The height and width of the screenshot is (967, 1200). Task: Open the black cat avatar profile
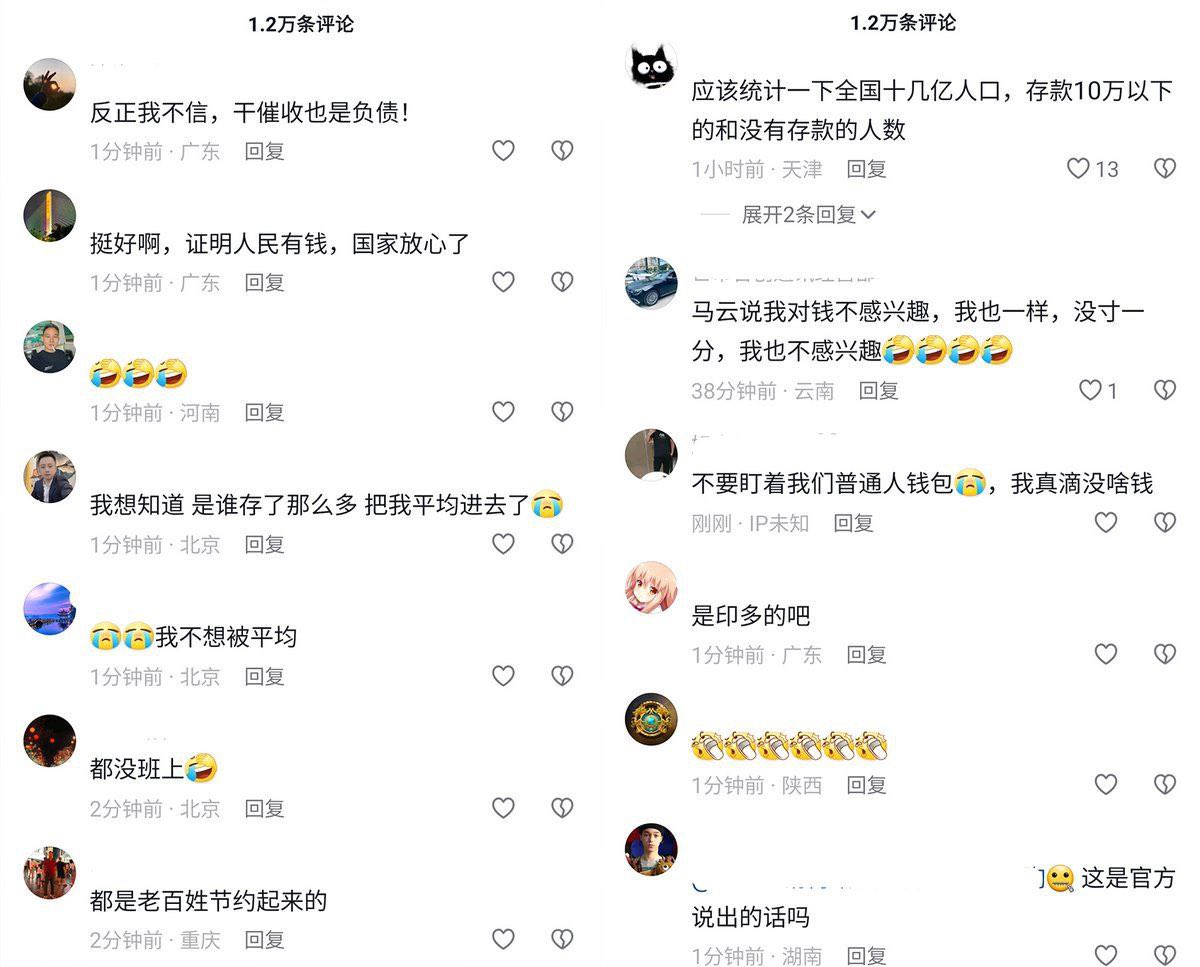tap(652, 64)
